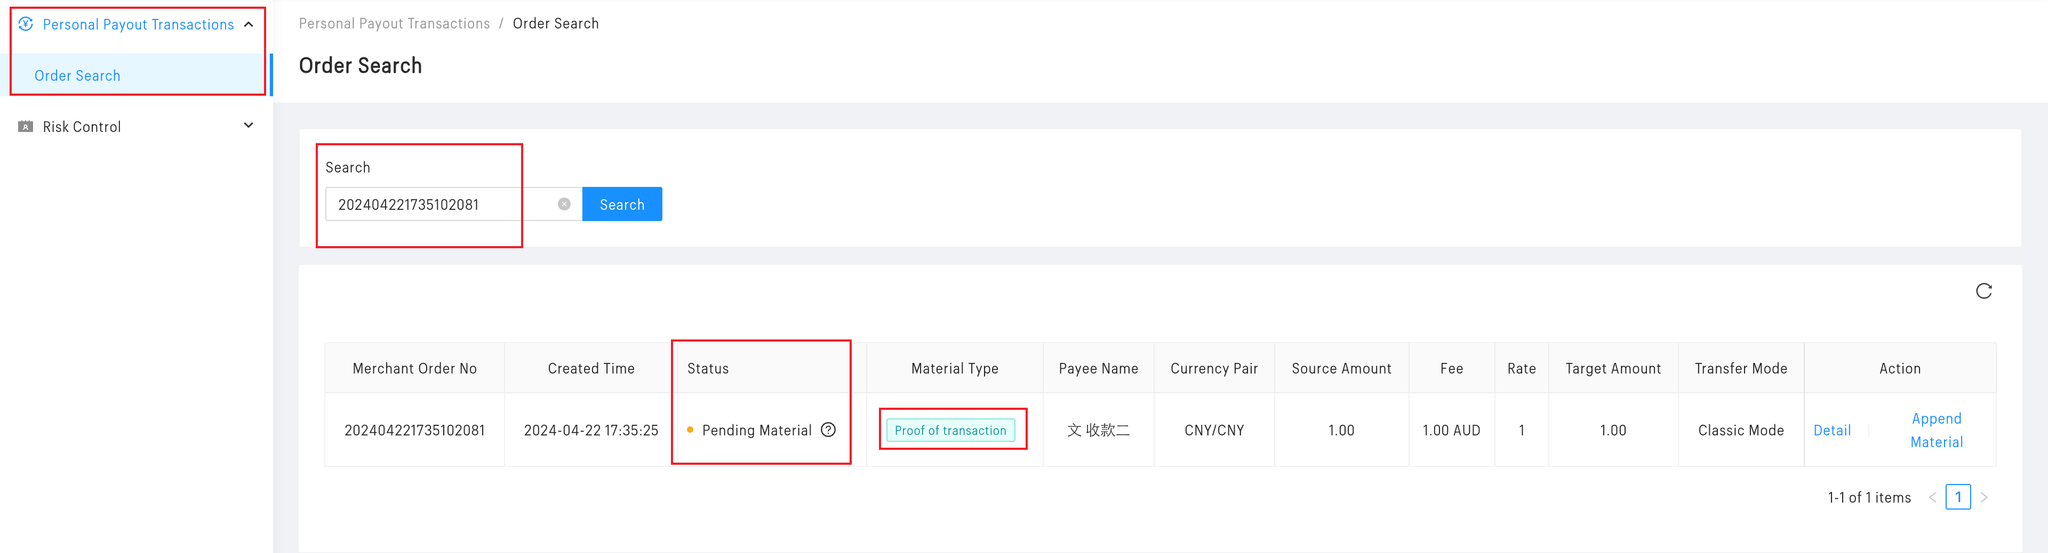This screenshot has width=2048, height=553.
Task: Click merchant order number 202404221735102081 cell
Action: (415, 430)
